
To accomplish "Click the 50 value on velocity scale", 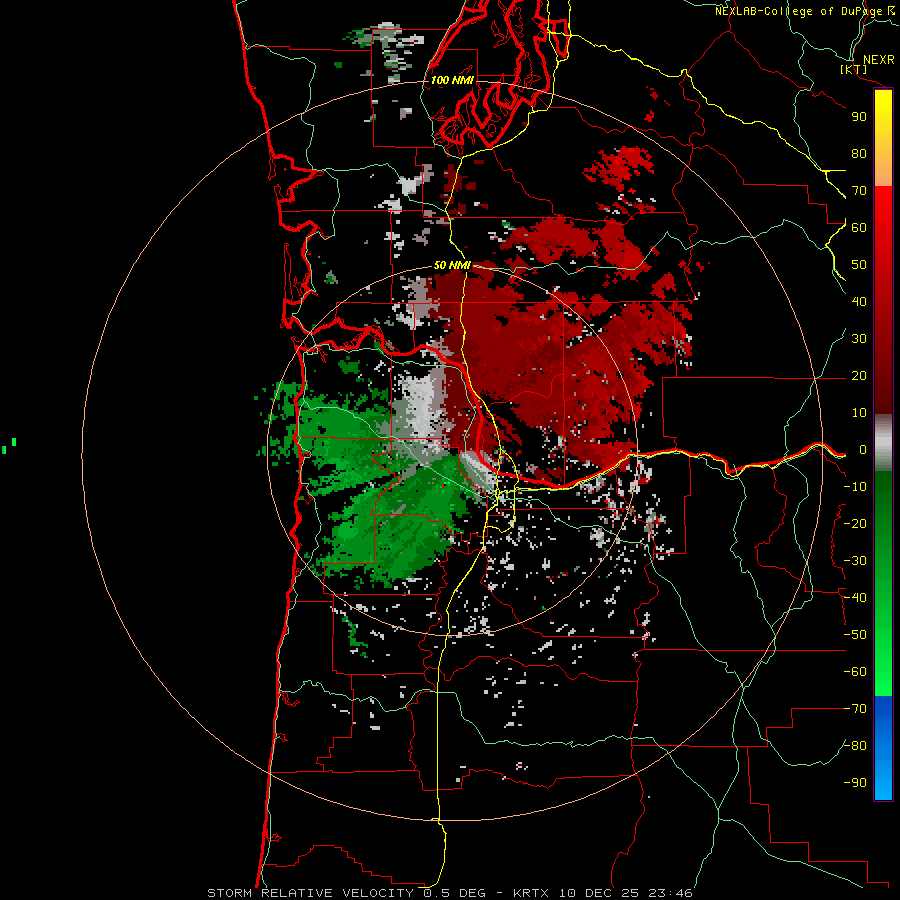I will click(859, 265).
